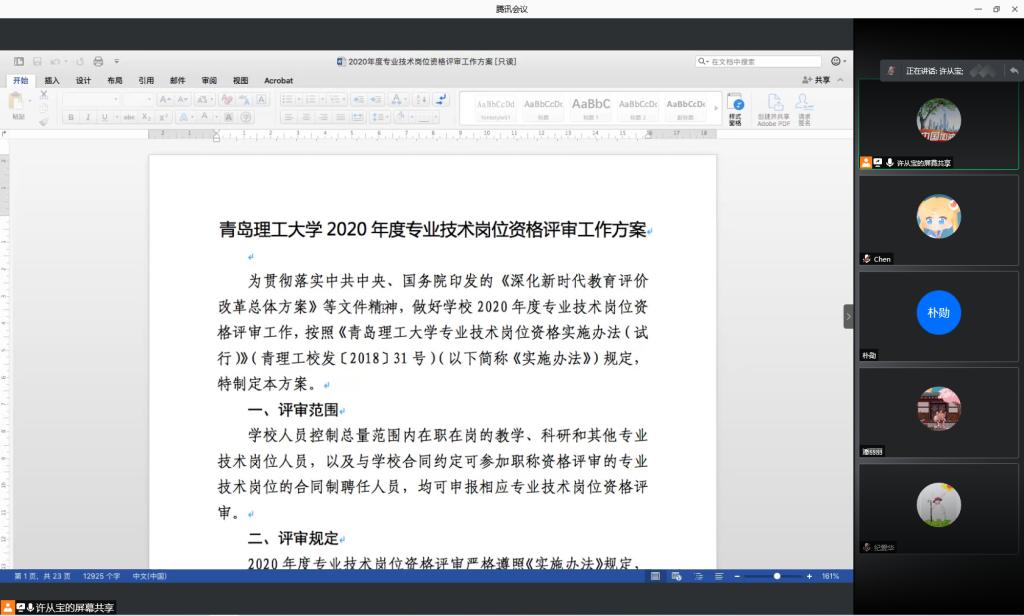Click the Request Signature icon
Viewport: 1024px width, 616px height.
[x=804, y=108]
